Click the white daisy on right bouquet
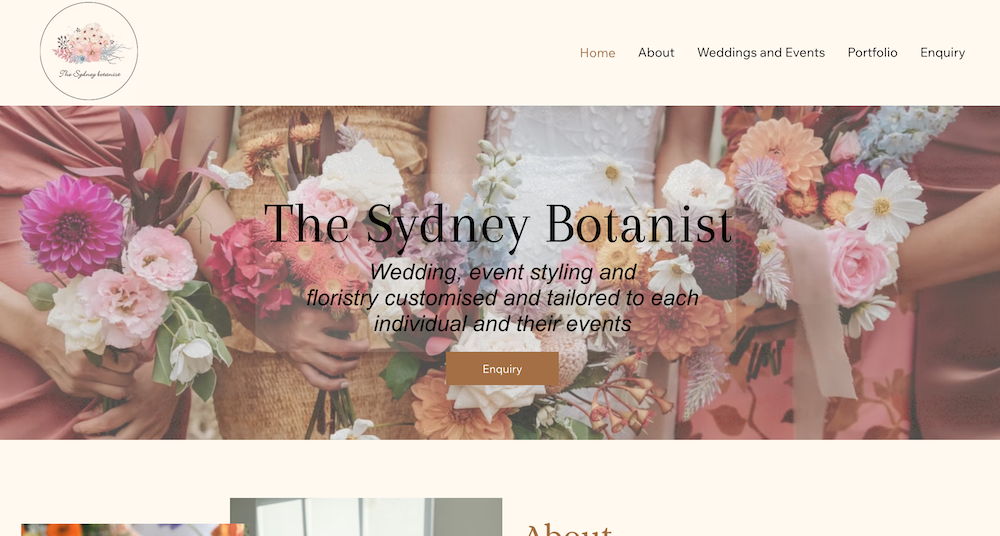 pos(885,205)
